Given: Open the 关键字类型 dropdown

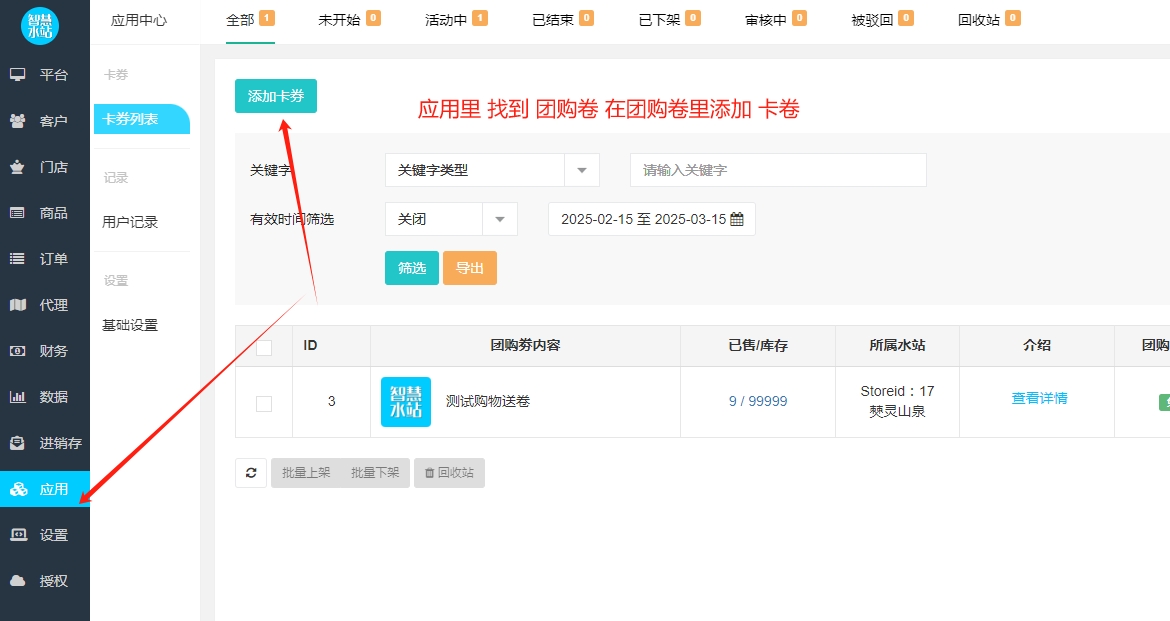Looking at the screenshot, I should tap(490, 170).
